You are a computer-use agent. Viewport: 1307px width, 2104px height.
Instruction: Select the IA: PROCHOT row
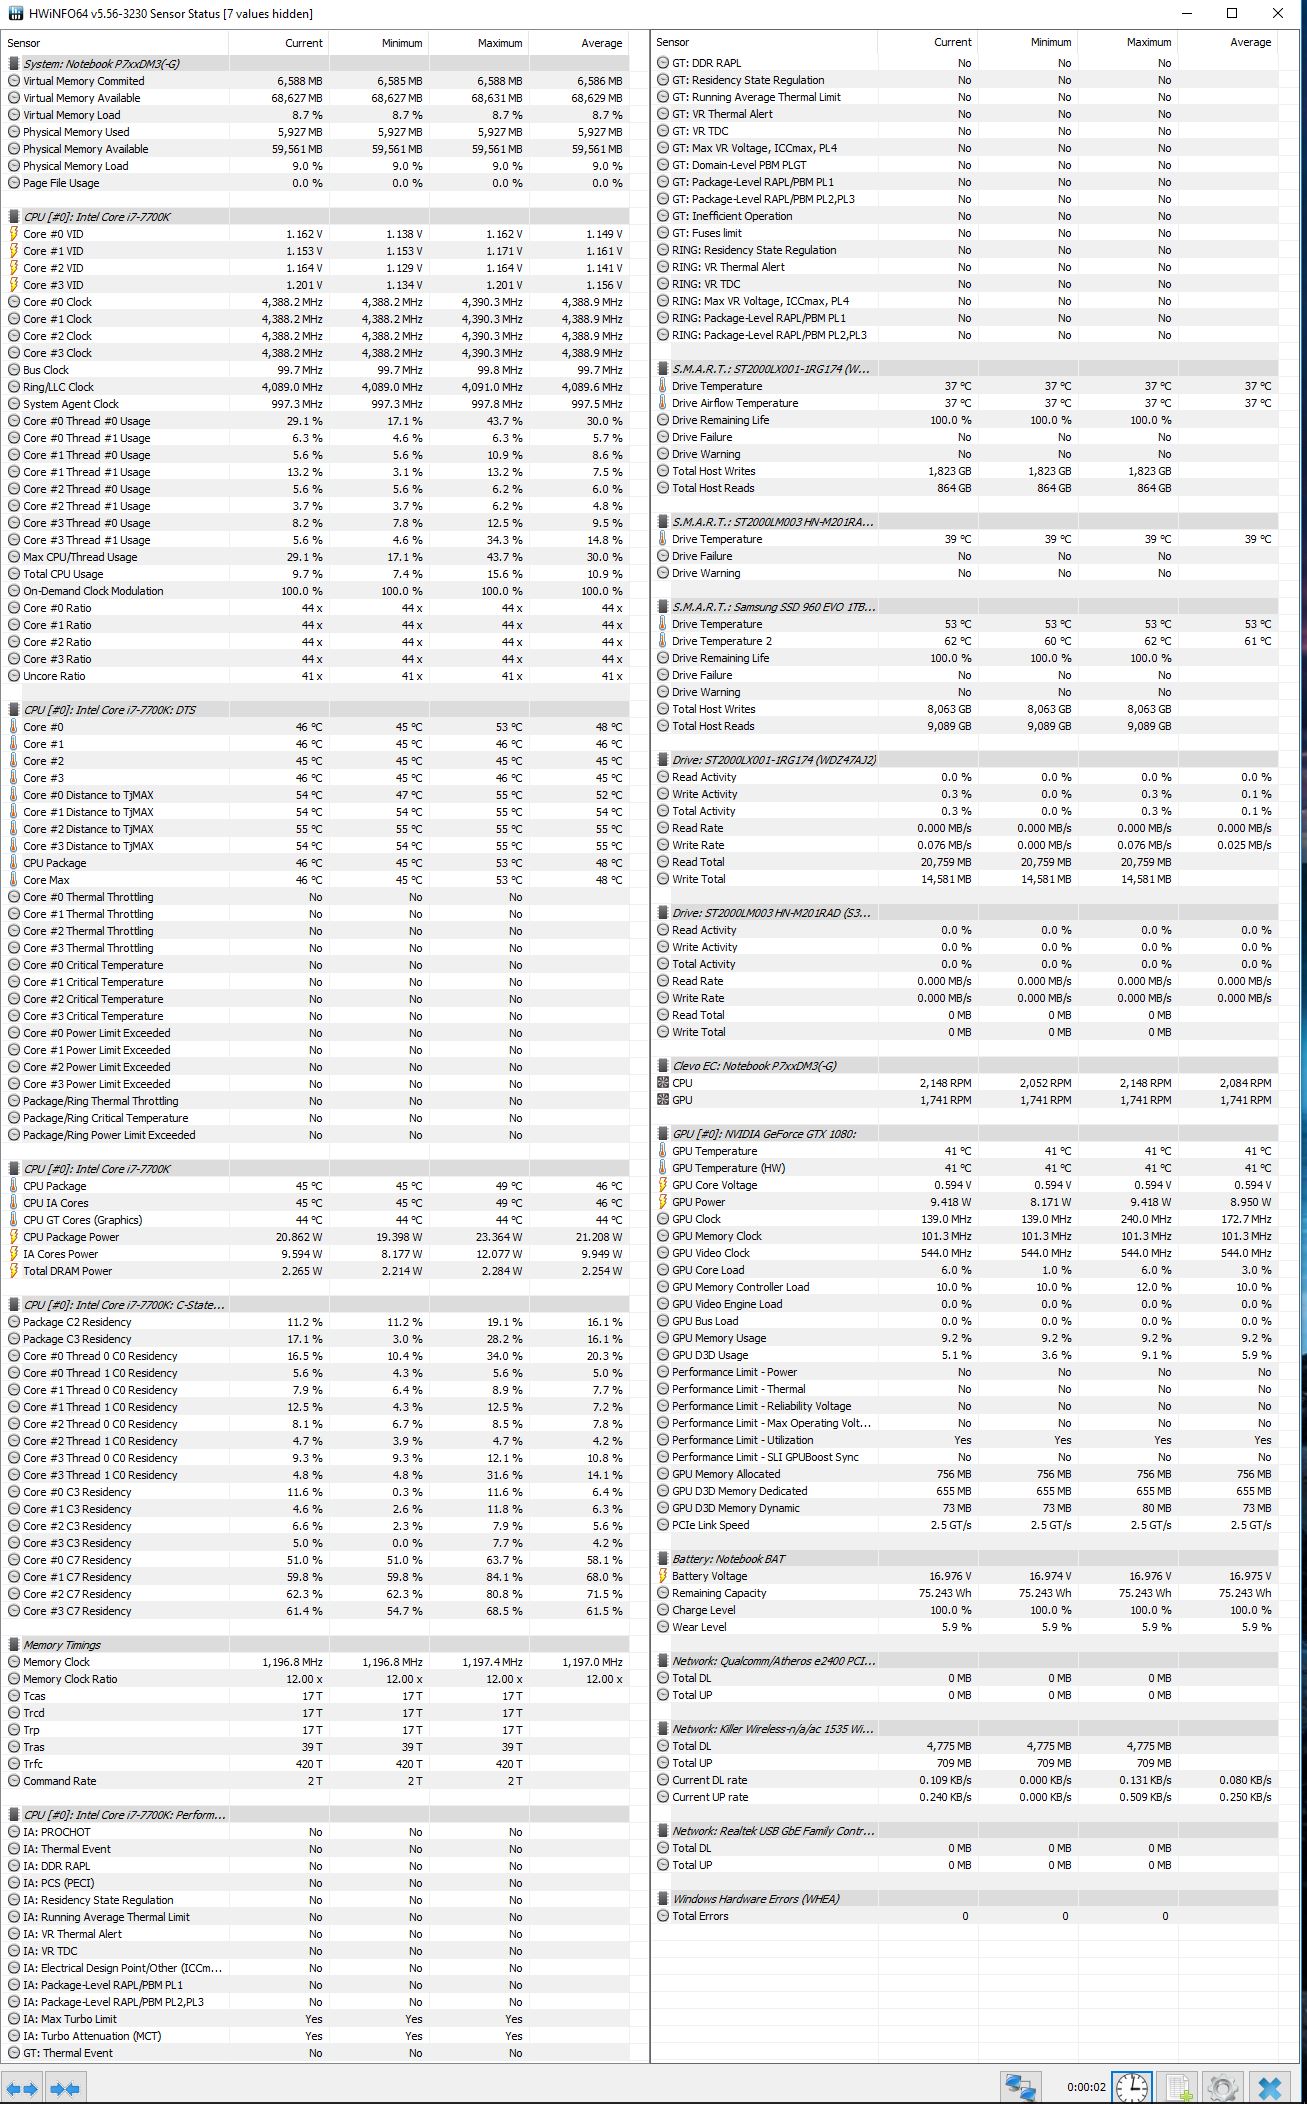(x=316, y=1832)
